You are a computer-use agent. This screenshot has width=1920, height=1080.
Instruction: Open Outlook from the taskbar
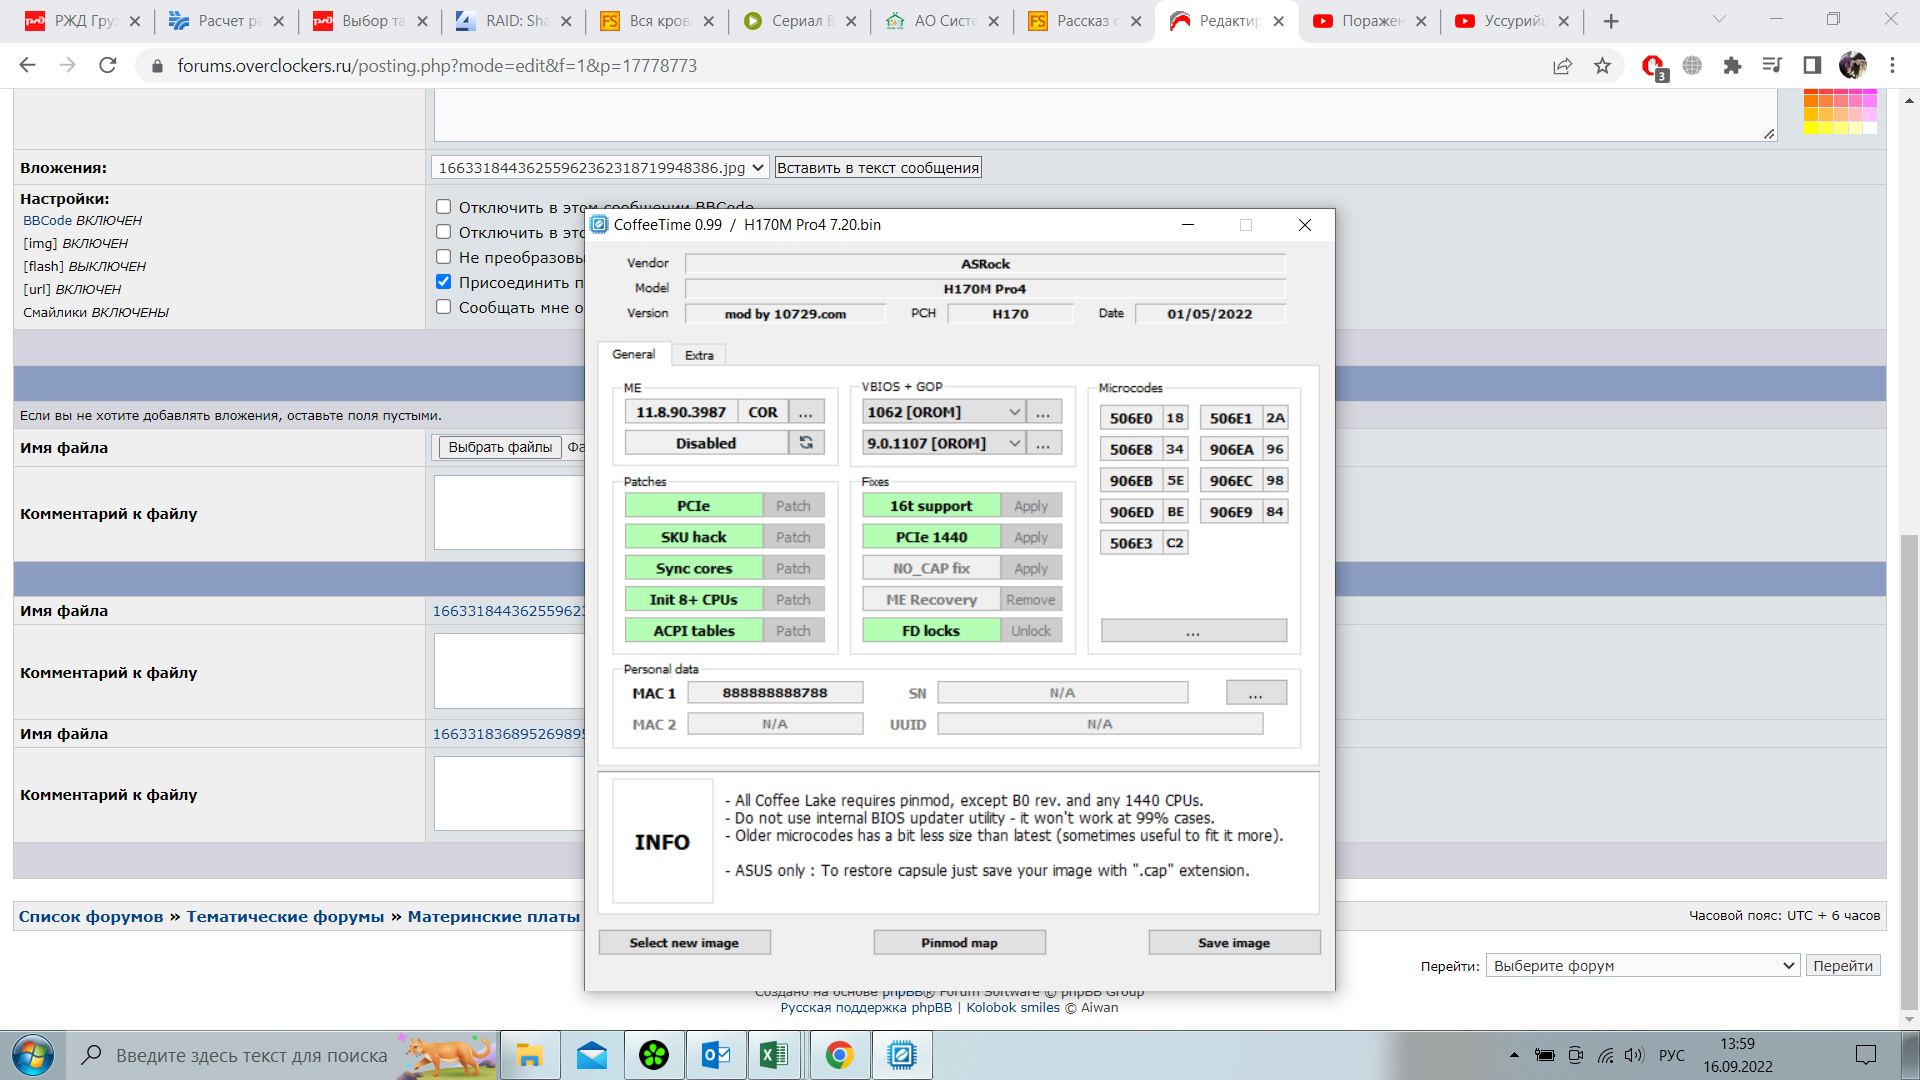coord(716,1055)
